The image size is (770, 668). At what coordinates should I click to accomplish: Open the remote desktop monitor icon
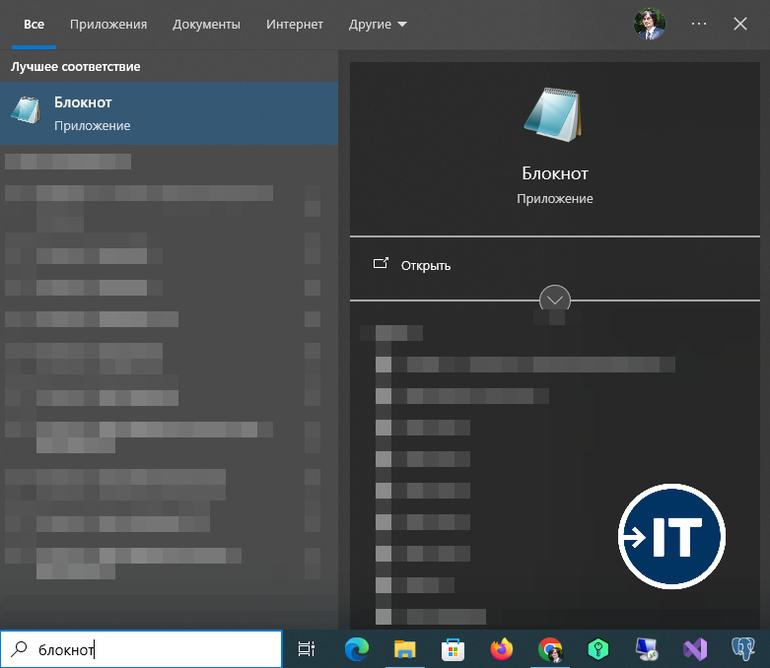[x=646, y=649]
